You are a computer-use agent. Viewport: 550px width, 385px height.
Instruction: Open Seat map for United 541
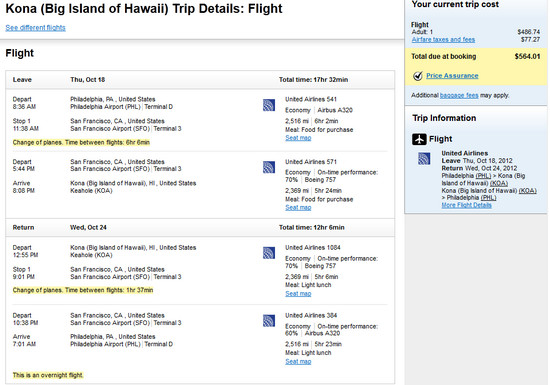tap(298, 138)
